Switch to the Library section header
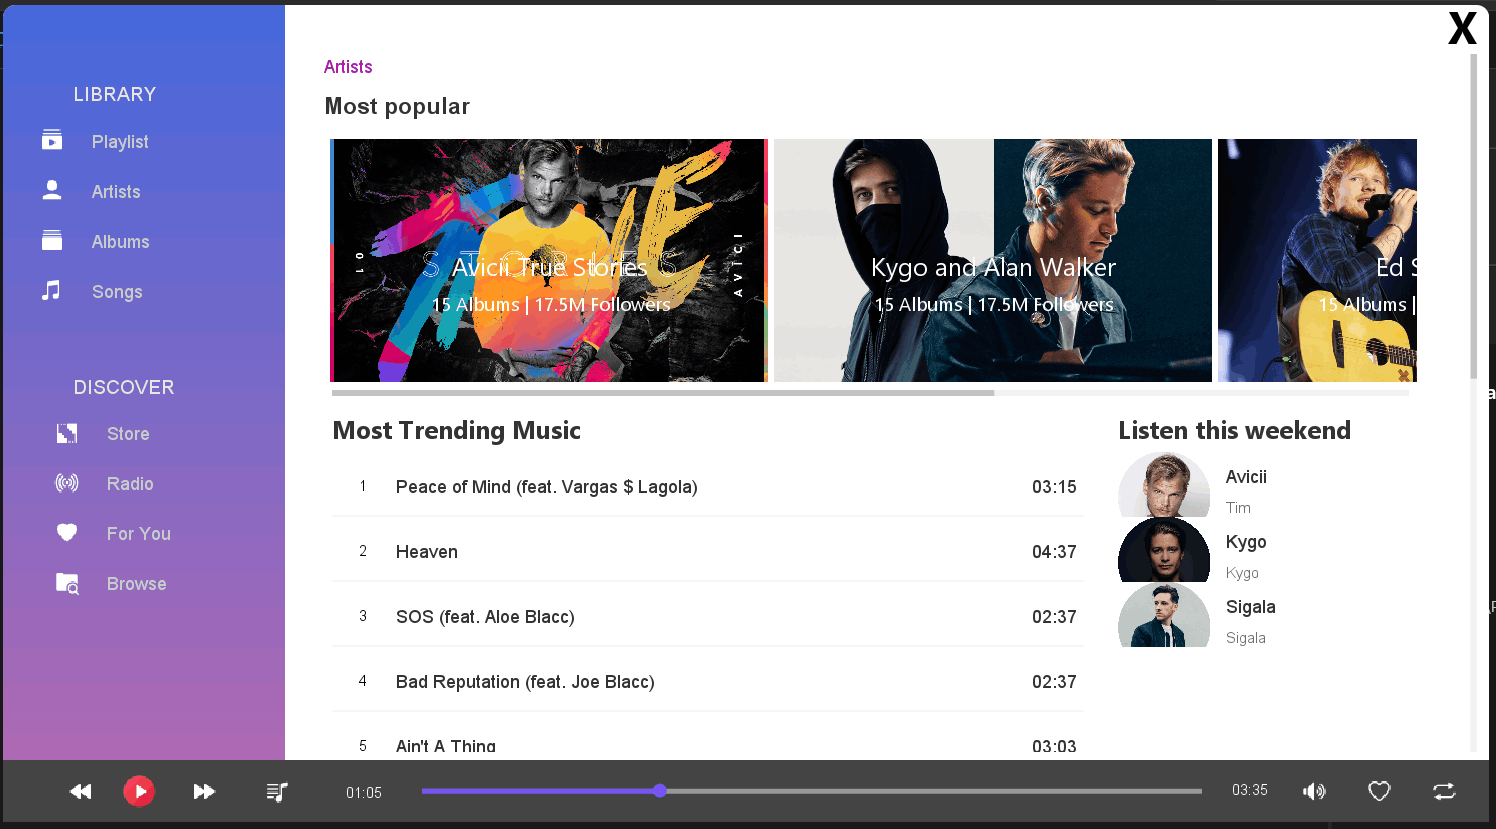The image size is (1496, 829). coord(114,94)
